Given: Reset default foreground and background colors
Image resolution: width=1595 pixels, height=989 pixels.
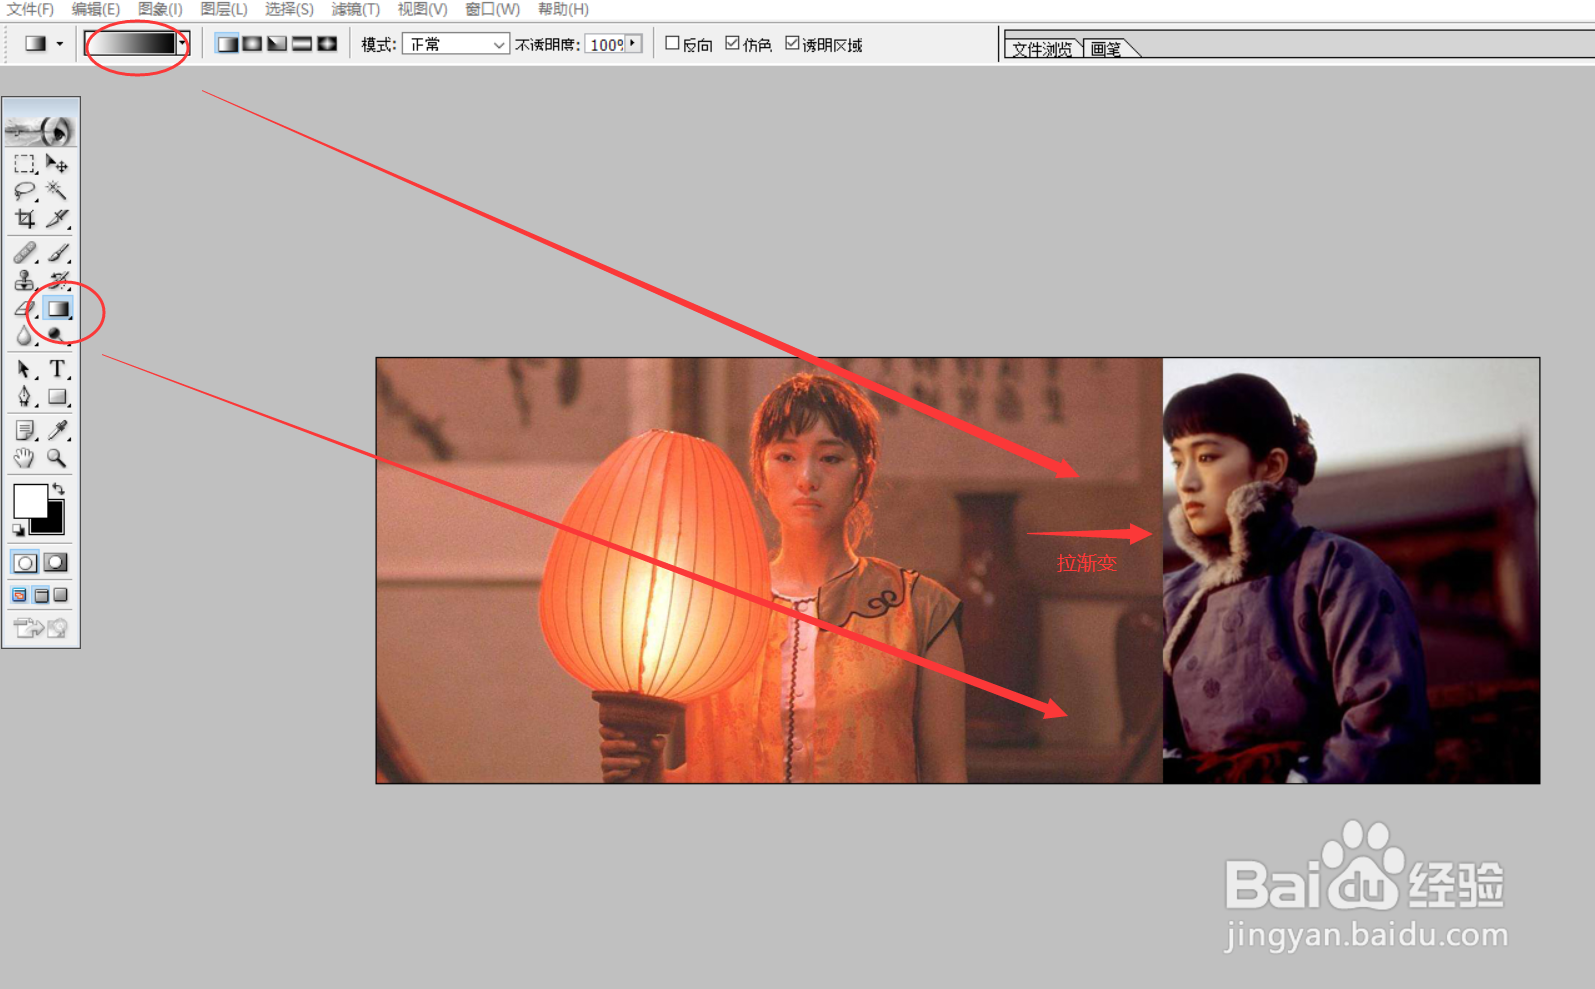Looking at the screenshot, I should pyautogui.click(x=18, y=530).
